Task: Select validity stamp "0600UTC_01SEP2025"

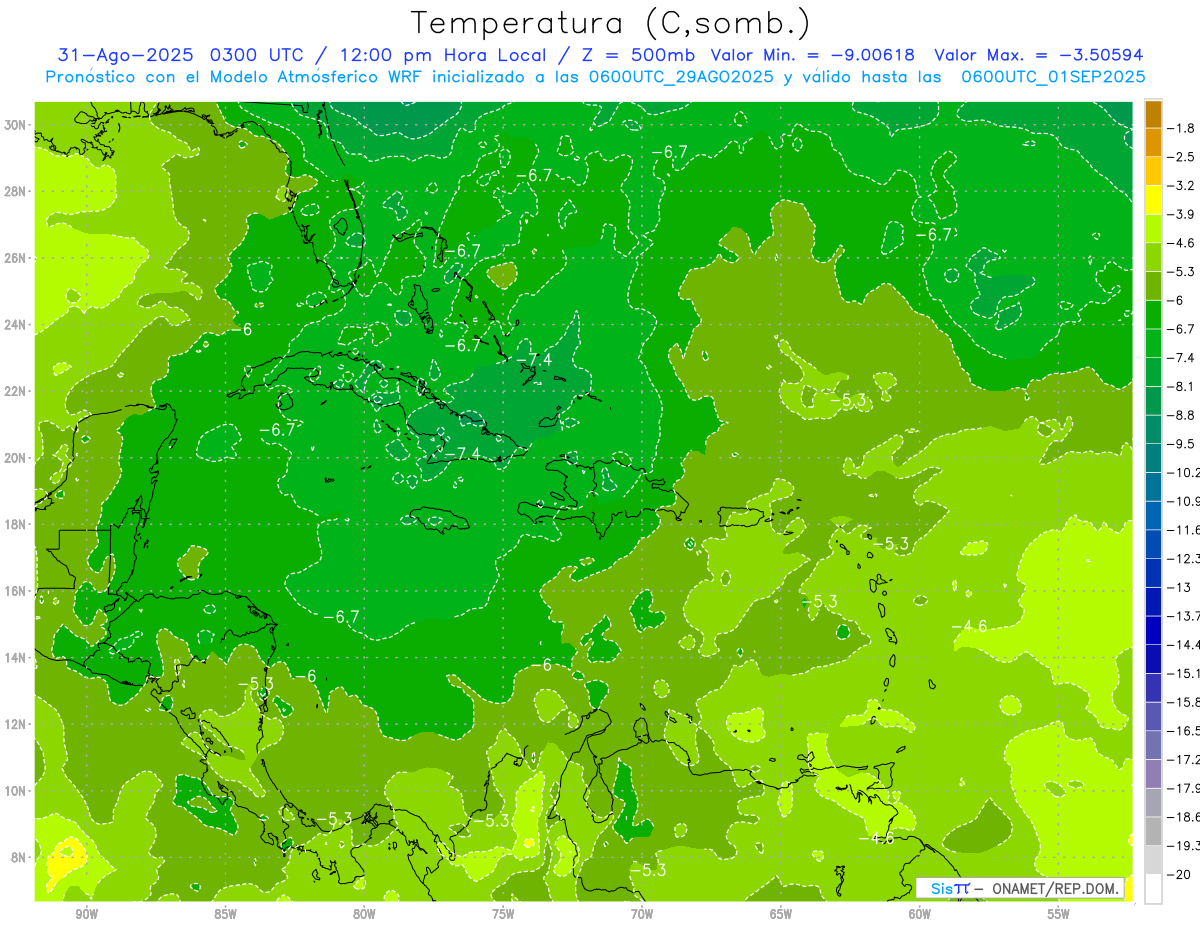Action: pyautogui.click(x=1054, y=77)
